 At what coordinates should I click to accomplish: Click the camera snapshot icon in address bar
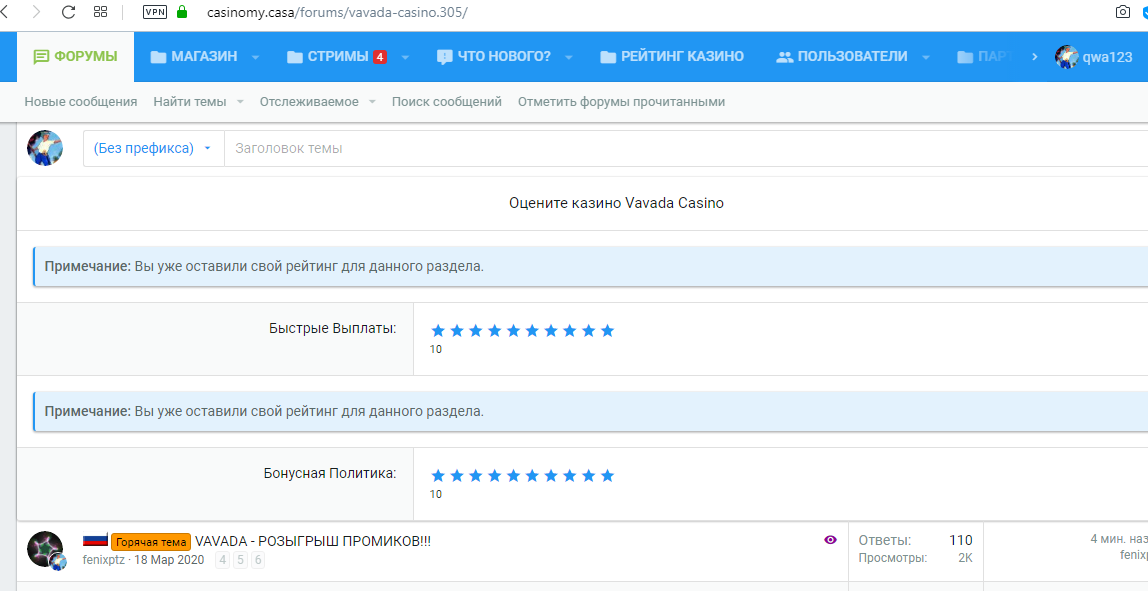(x=1122, y=12)
